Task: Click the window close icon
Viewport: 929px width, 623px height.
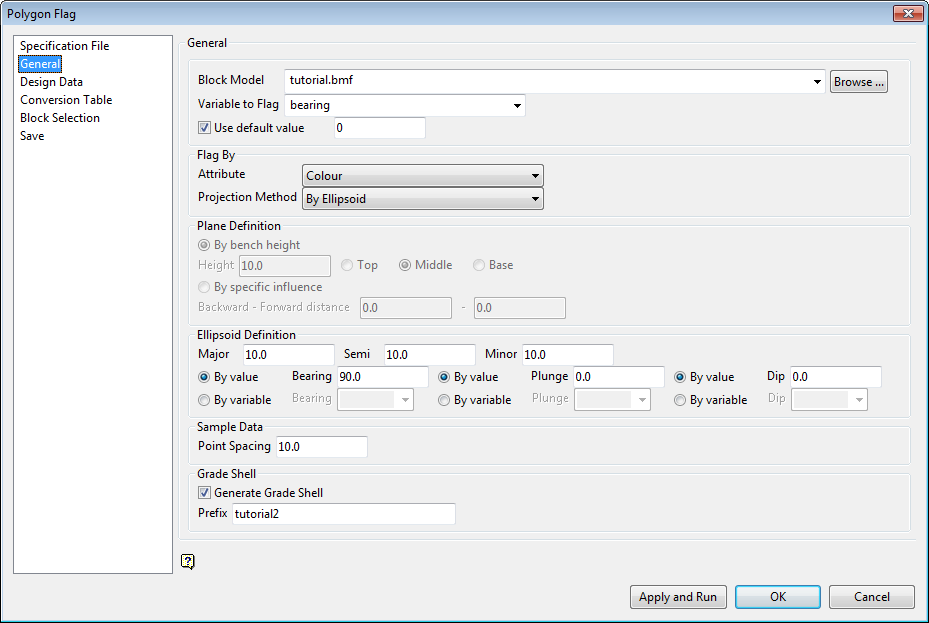Action: pos(908,13)
